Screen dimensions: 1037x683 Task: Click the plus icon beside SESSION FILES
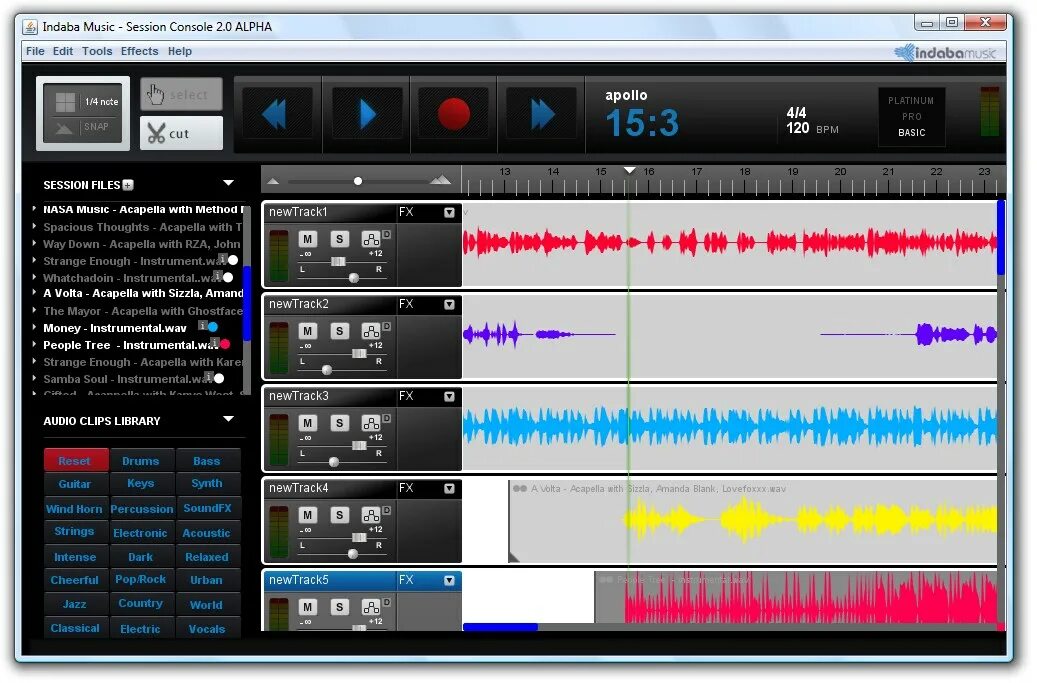point(128,186)
